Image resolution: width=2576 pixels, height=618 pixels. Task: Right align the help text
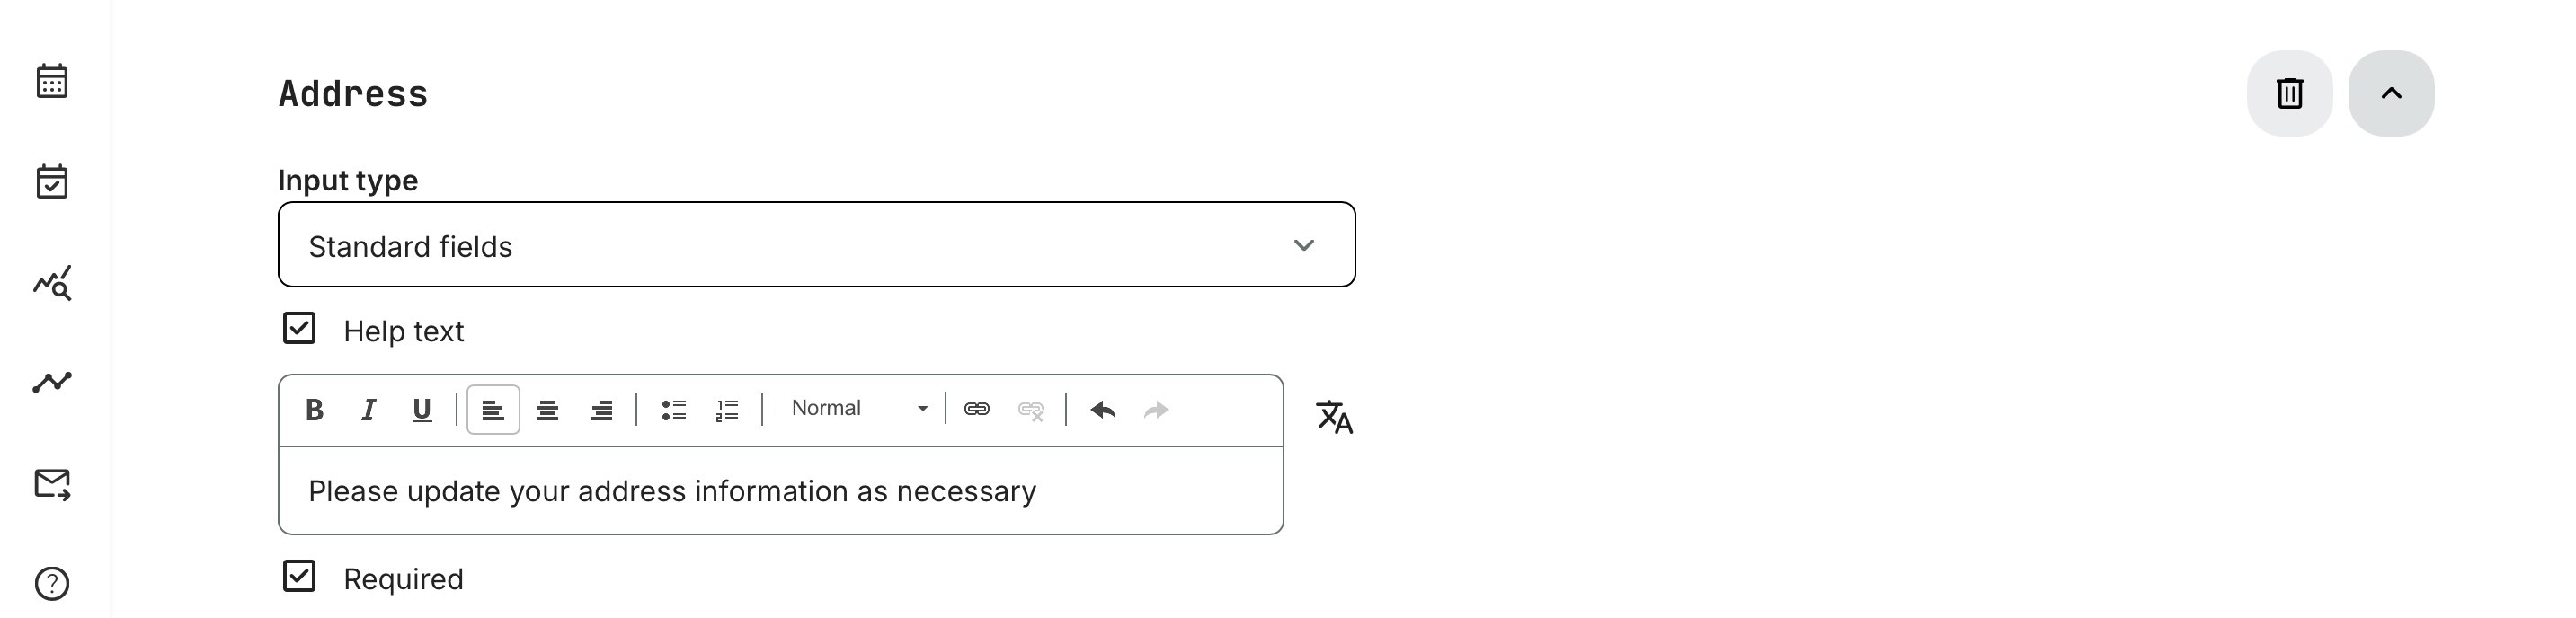[601, 410]
